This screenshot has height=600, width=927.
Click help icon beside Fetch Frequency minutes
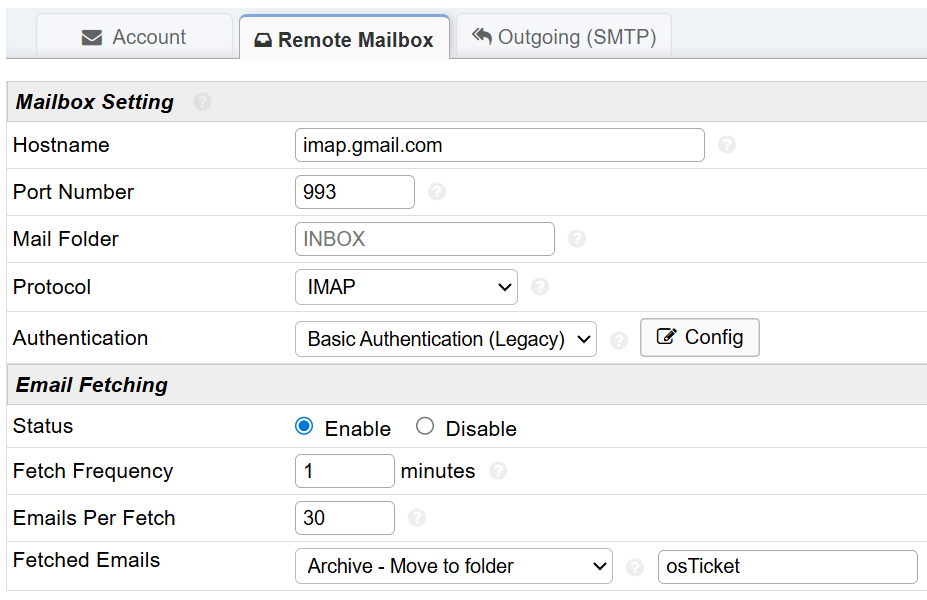click(498, 471)
